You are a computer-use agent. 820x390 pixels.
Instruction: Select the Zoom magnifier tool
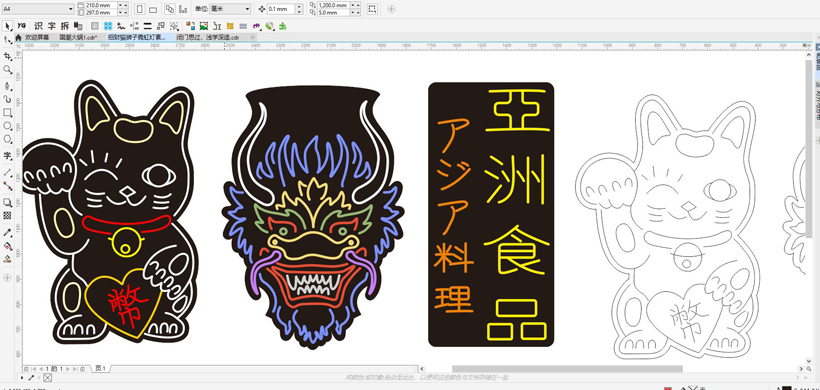[7, 70]
